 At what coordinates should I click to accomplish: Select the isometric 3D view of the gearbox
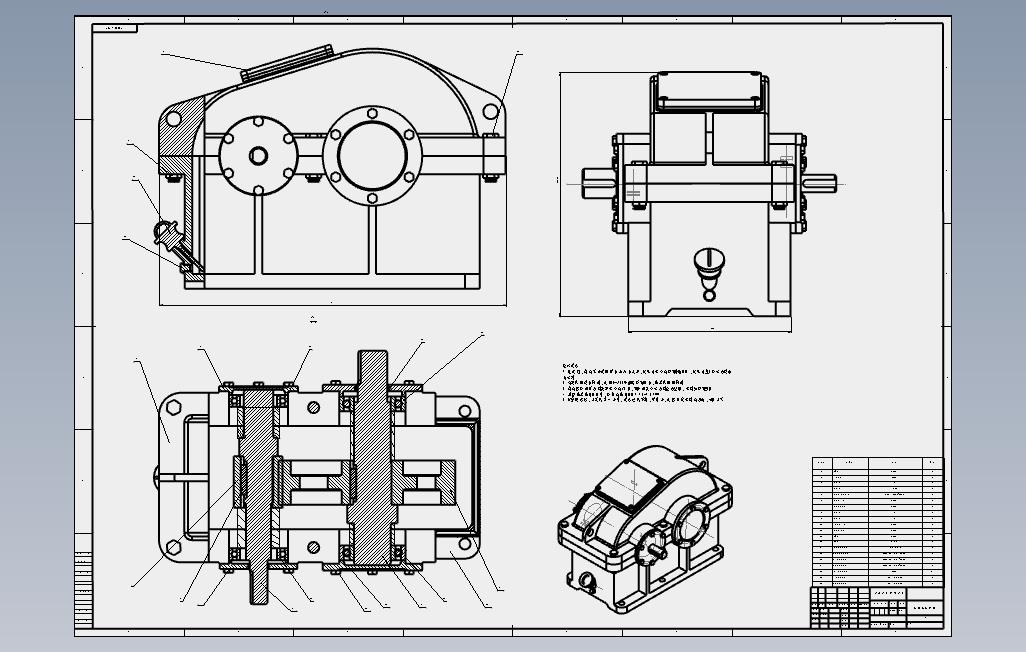645,529
